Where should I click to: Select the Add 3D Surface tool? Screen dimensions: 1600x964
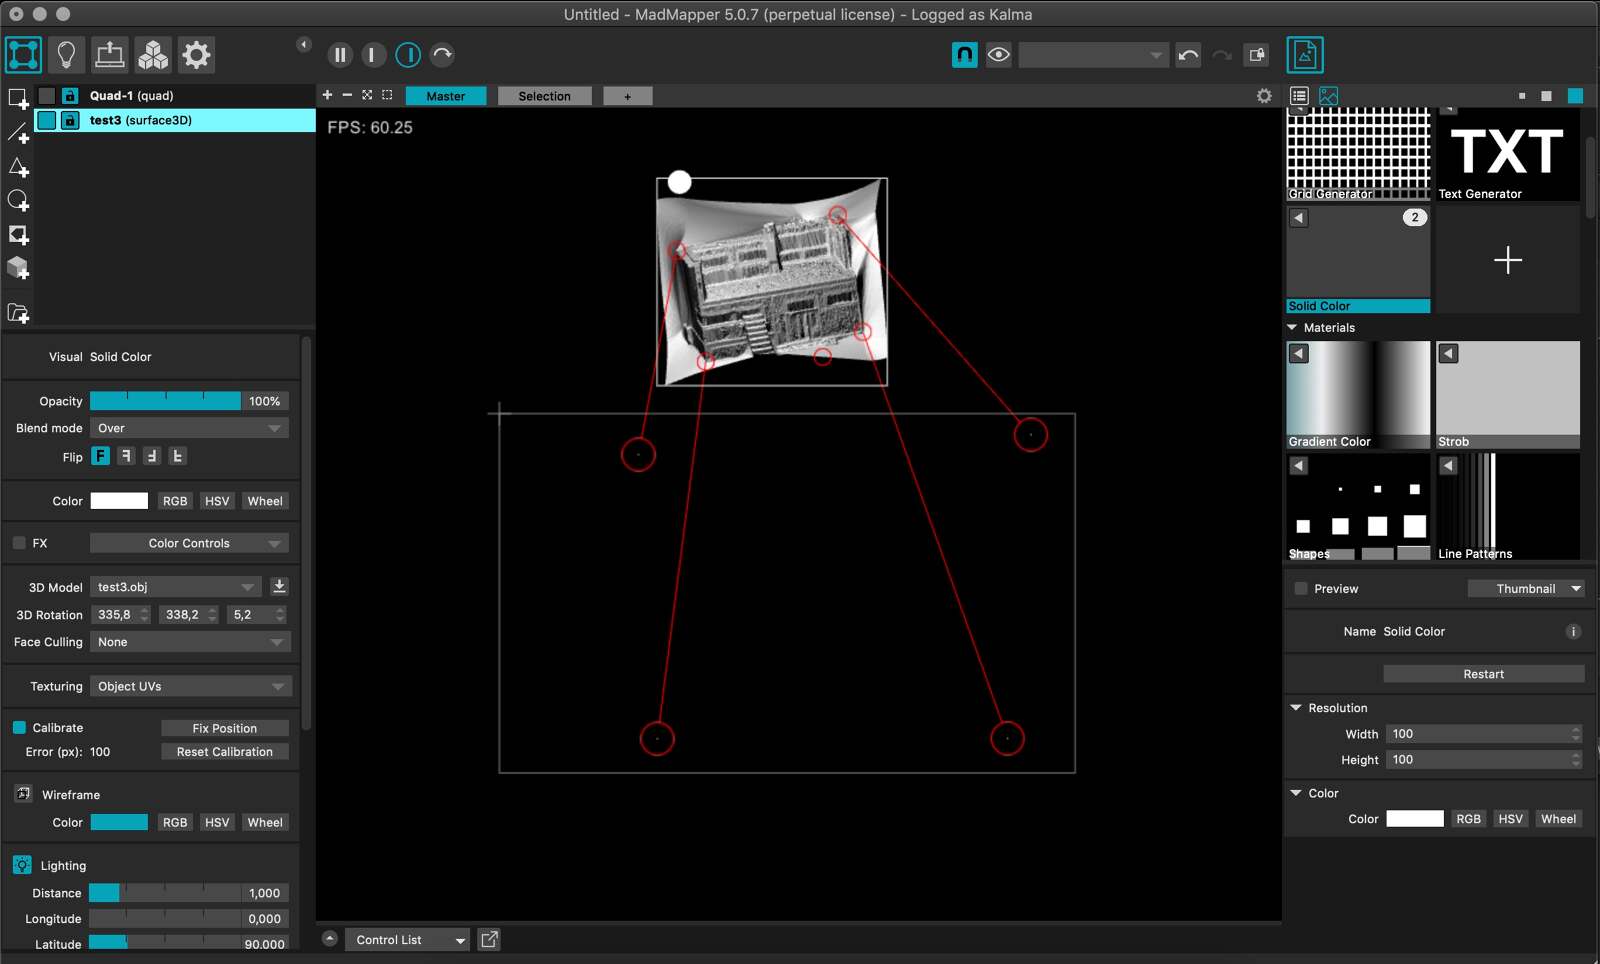[x=18, y=268]
